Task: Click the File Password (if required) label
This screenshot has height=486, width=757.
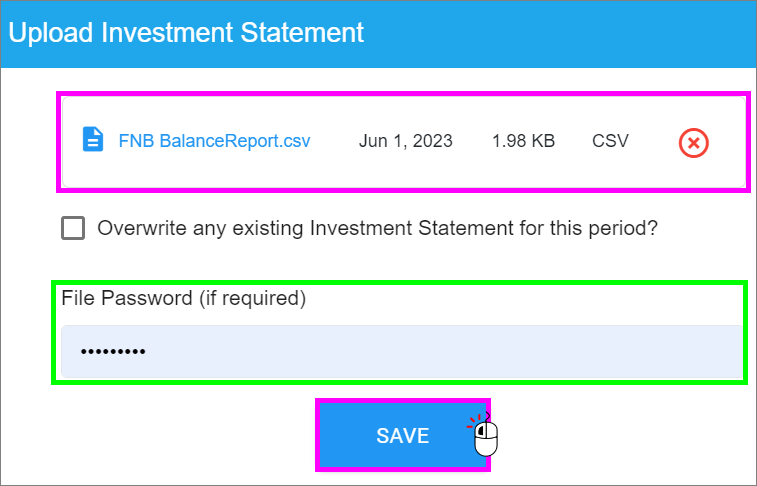Action: (183, 298)
